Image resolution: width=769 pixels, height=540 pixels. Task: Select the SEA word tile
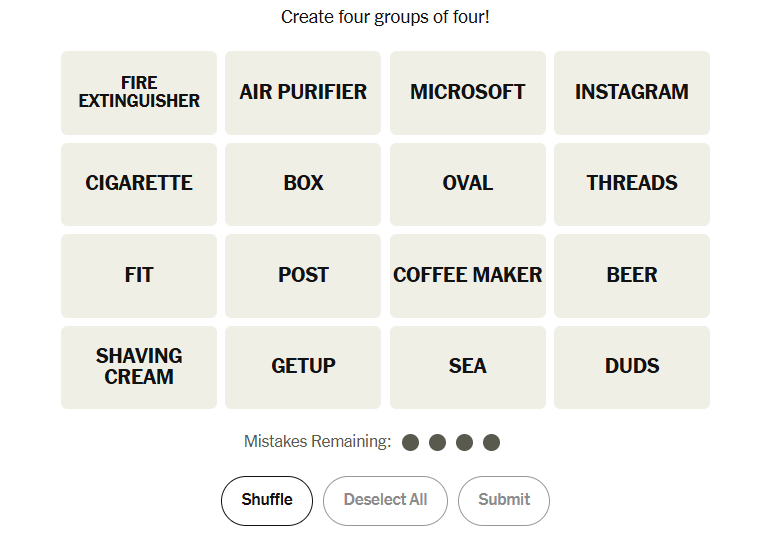click(x=468, y=367)
